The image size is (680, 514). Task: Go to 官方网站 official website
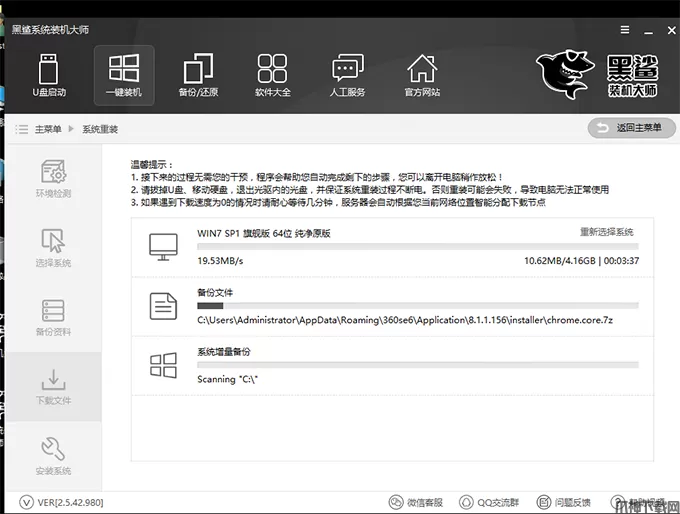[422, 75]
